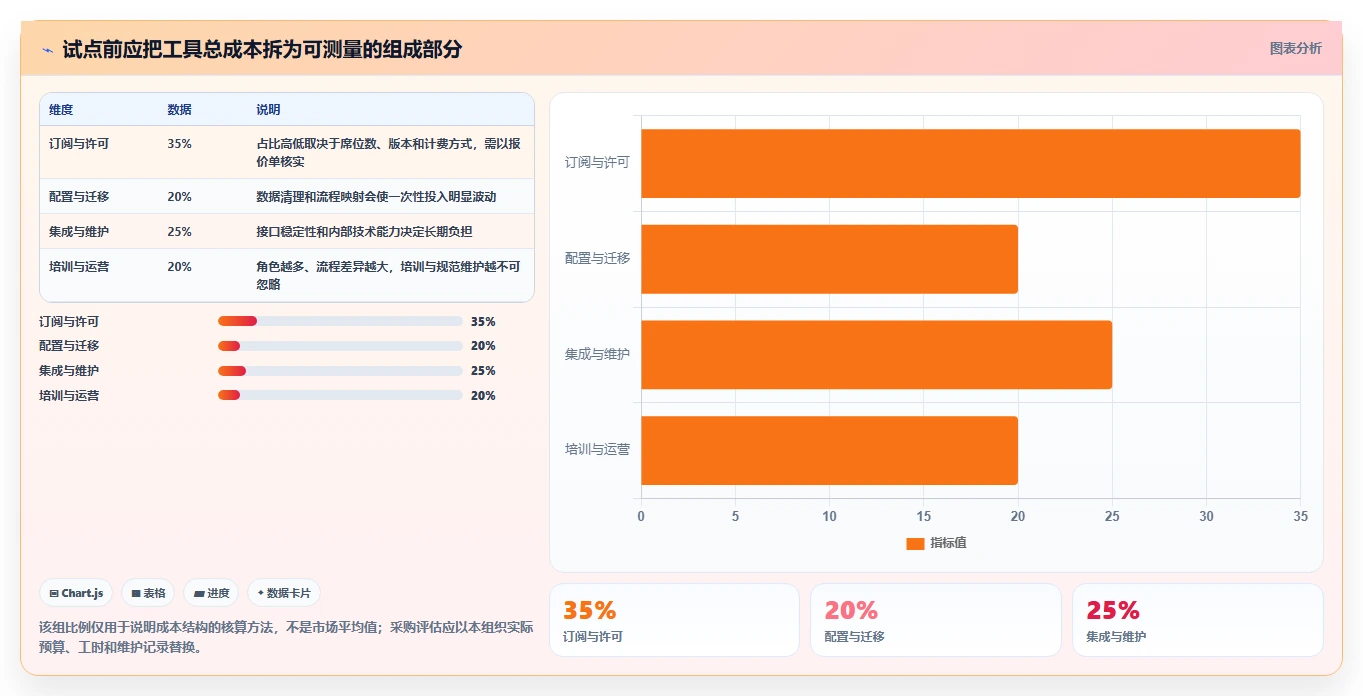1363x696 pixels.
Task: Click the 20% 配置与迁移 data card
Action: [935, 620]
